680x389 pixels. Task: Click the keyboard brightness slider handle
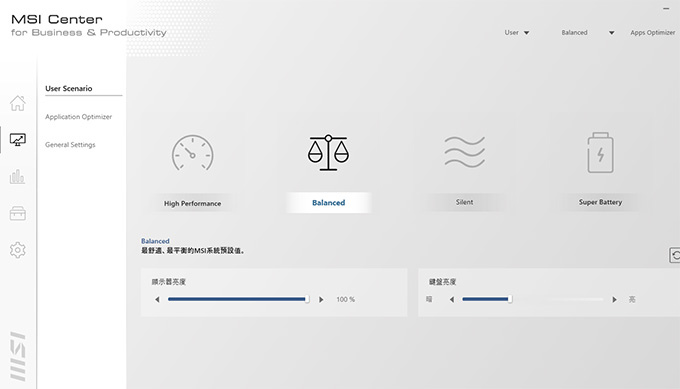pyautogui.click(x=510, y=299)
